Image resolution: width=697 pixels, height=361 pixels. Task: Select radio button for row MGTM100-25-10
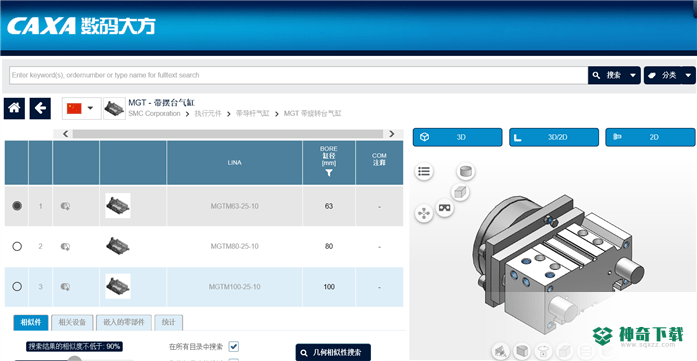(17, 287)
